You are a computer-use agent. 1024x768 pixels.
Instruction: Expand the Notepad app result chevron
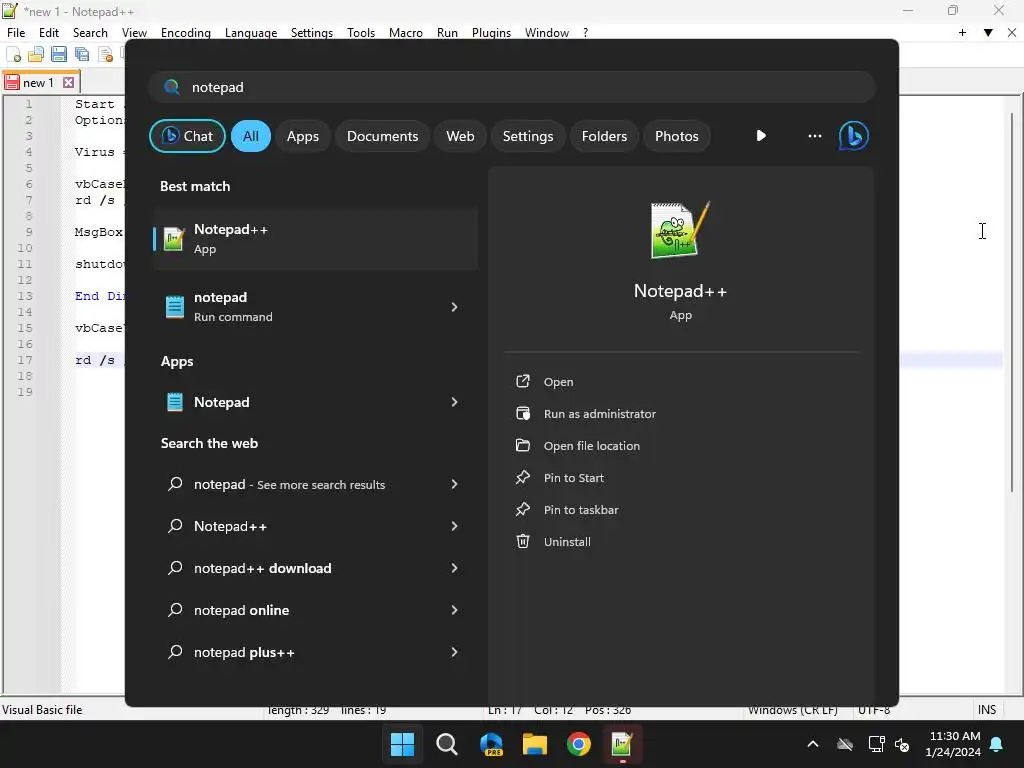pyautogui.click(x=455, y=402)
